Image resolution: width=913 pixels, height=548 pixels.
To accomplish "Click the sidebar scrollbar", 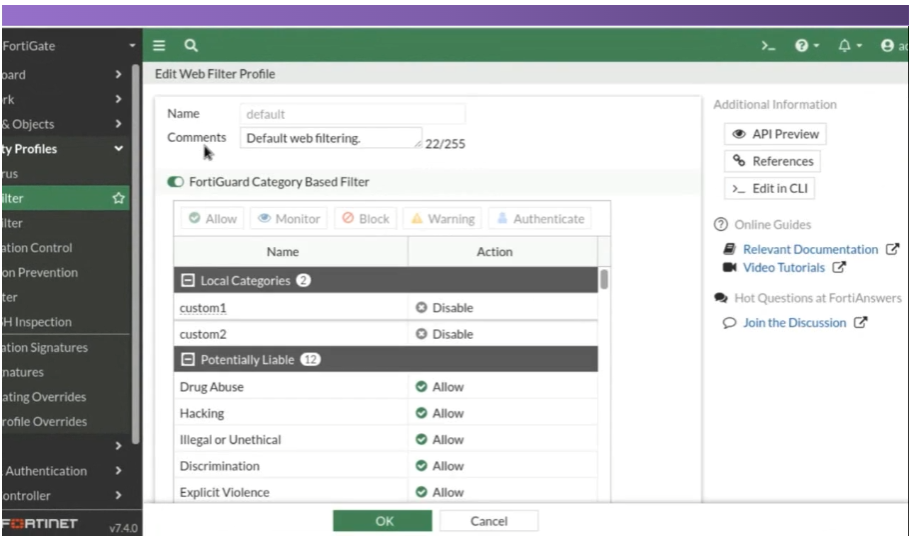I will 136,254.
